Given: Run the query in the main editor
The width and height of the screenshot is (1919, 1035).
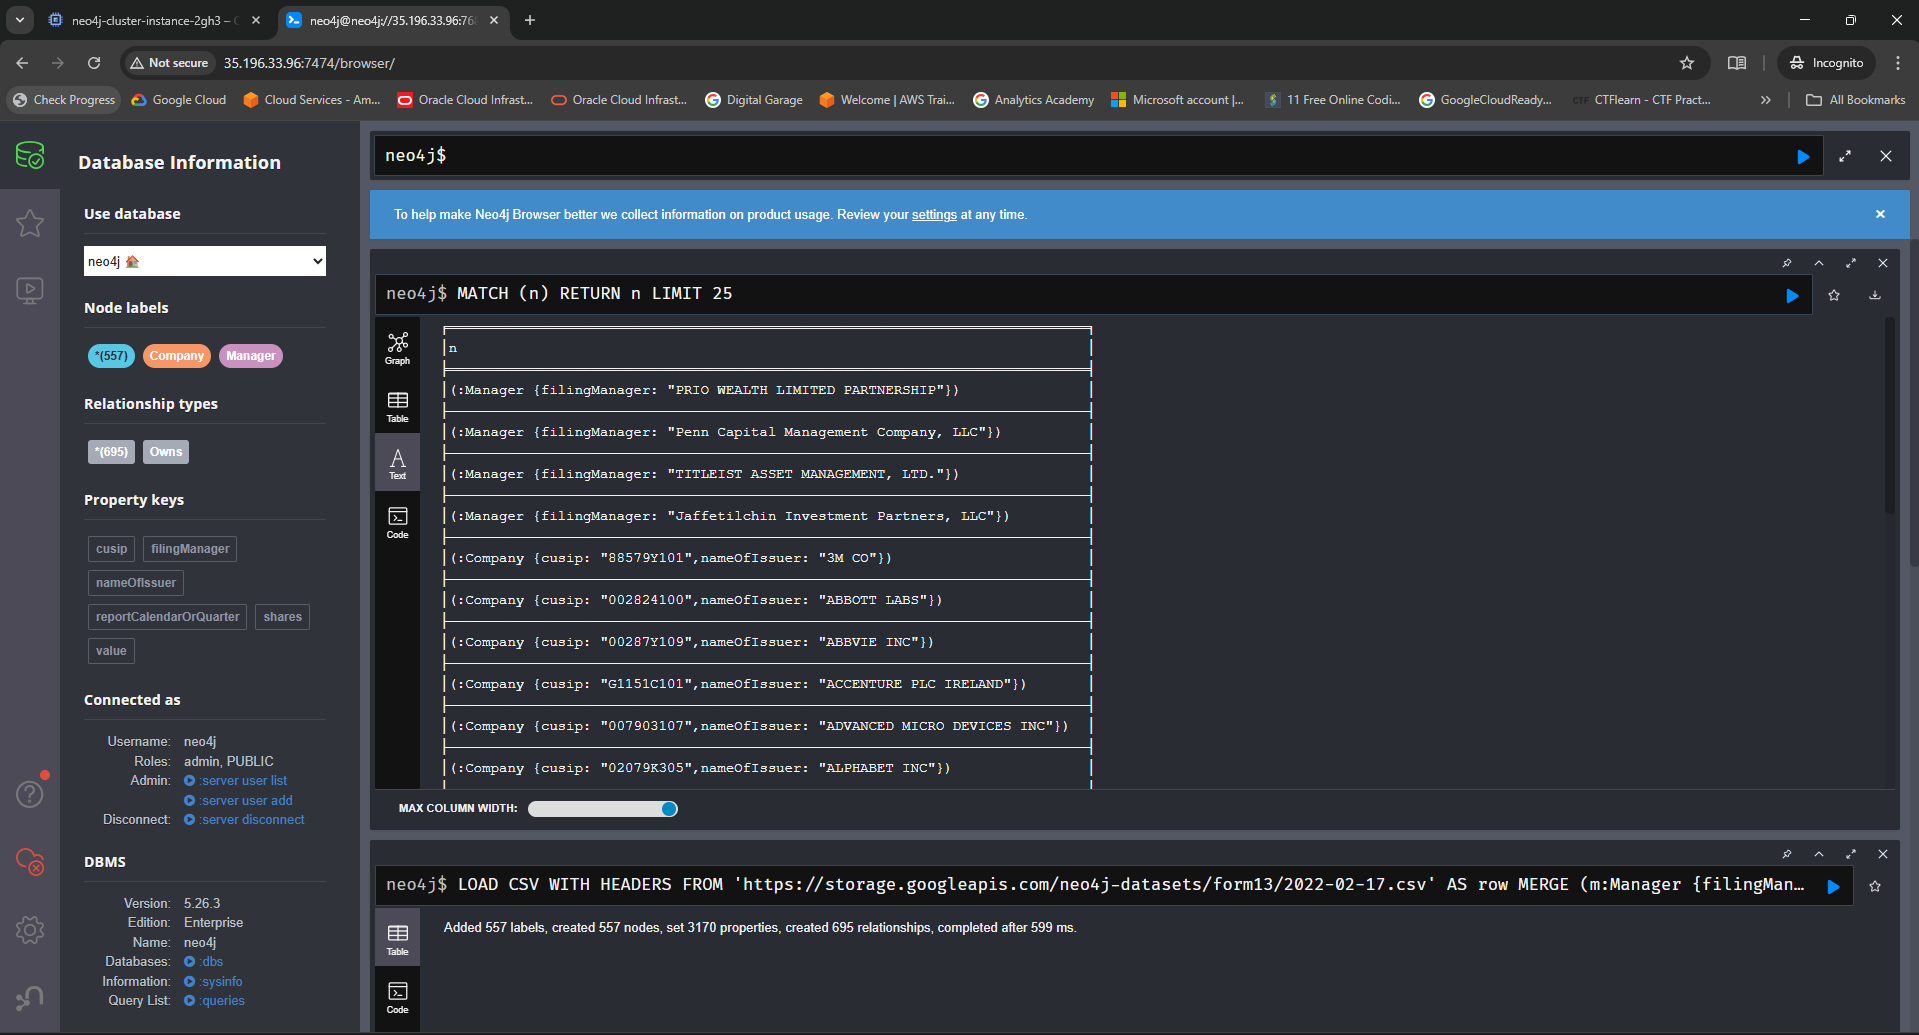Looking at the screenshot, I should (1803, 157).
